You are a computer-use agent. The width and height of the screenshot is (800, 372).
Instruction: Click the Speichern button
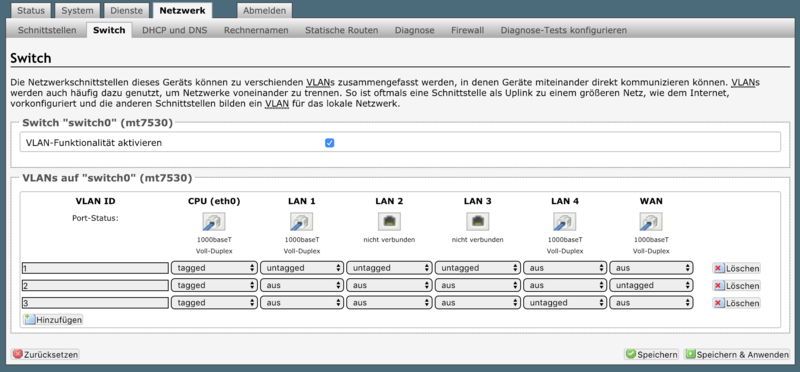(x=652, y=354)
